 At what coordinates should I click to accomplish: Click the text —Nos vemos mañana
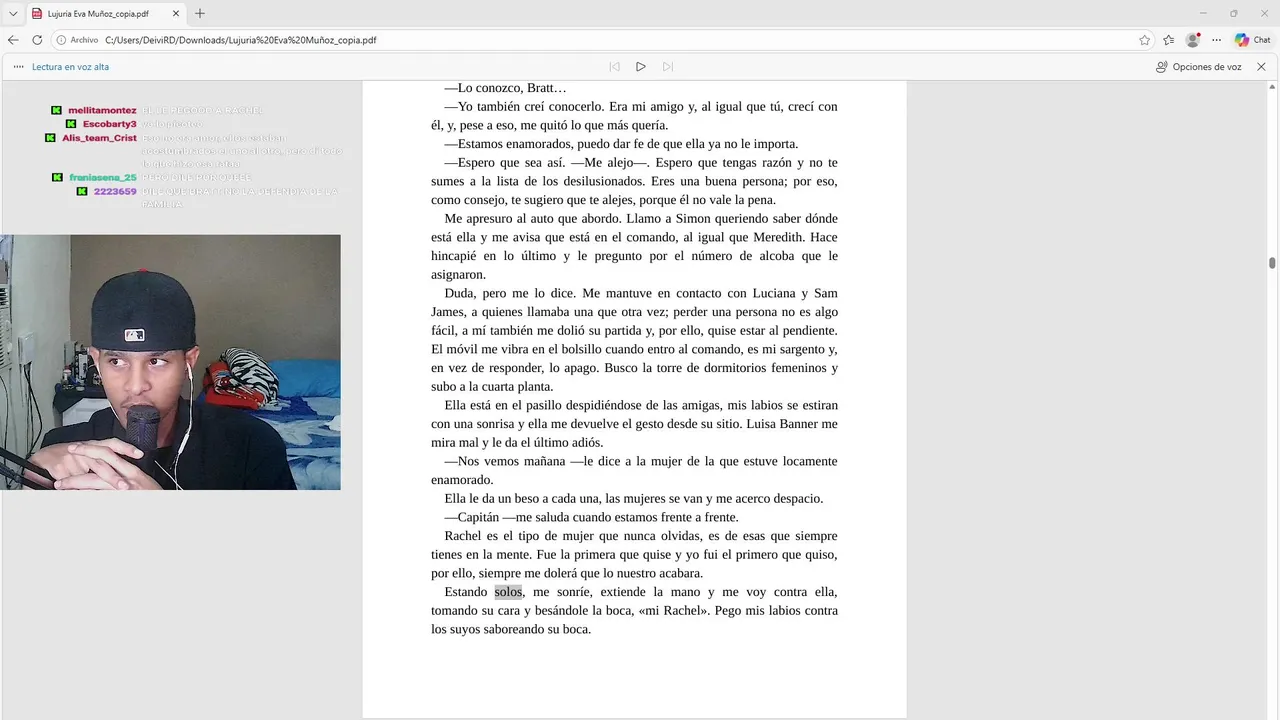pos(505,461)
